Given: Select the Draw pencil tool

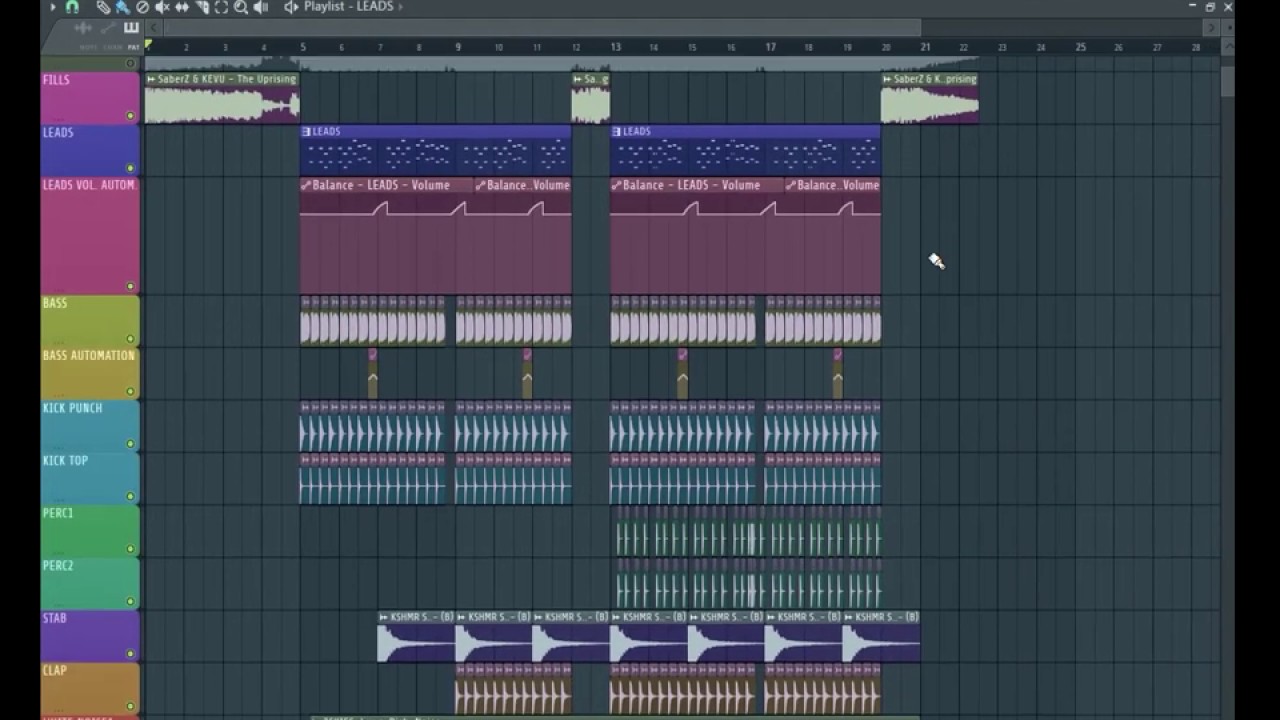Looking at the screenshot, I should (103, 7).
